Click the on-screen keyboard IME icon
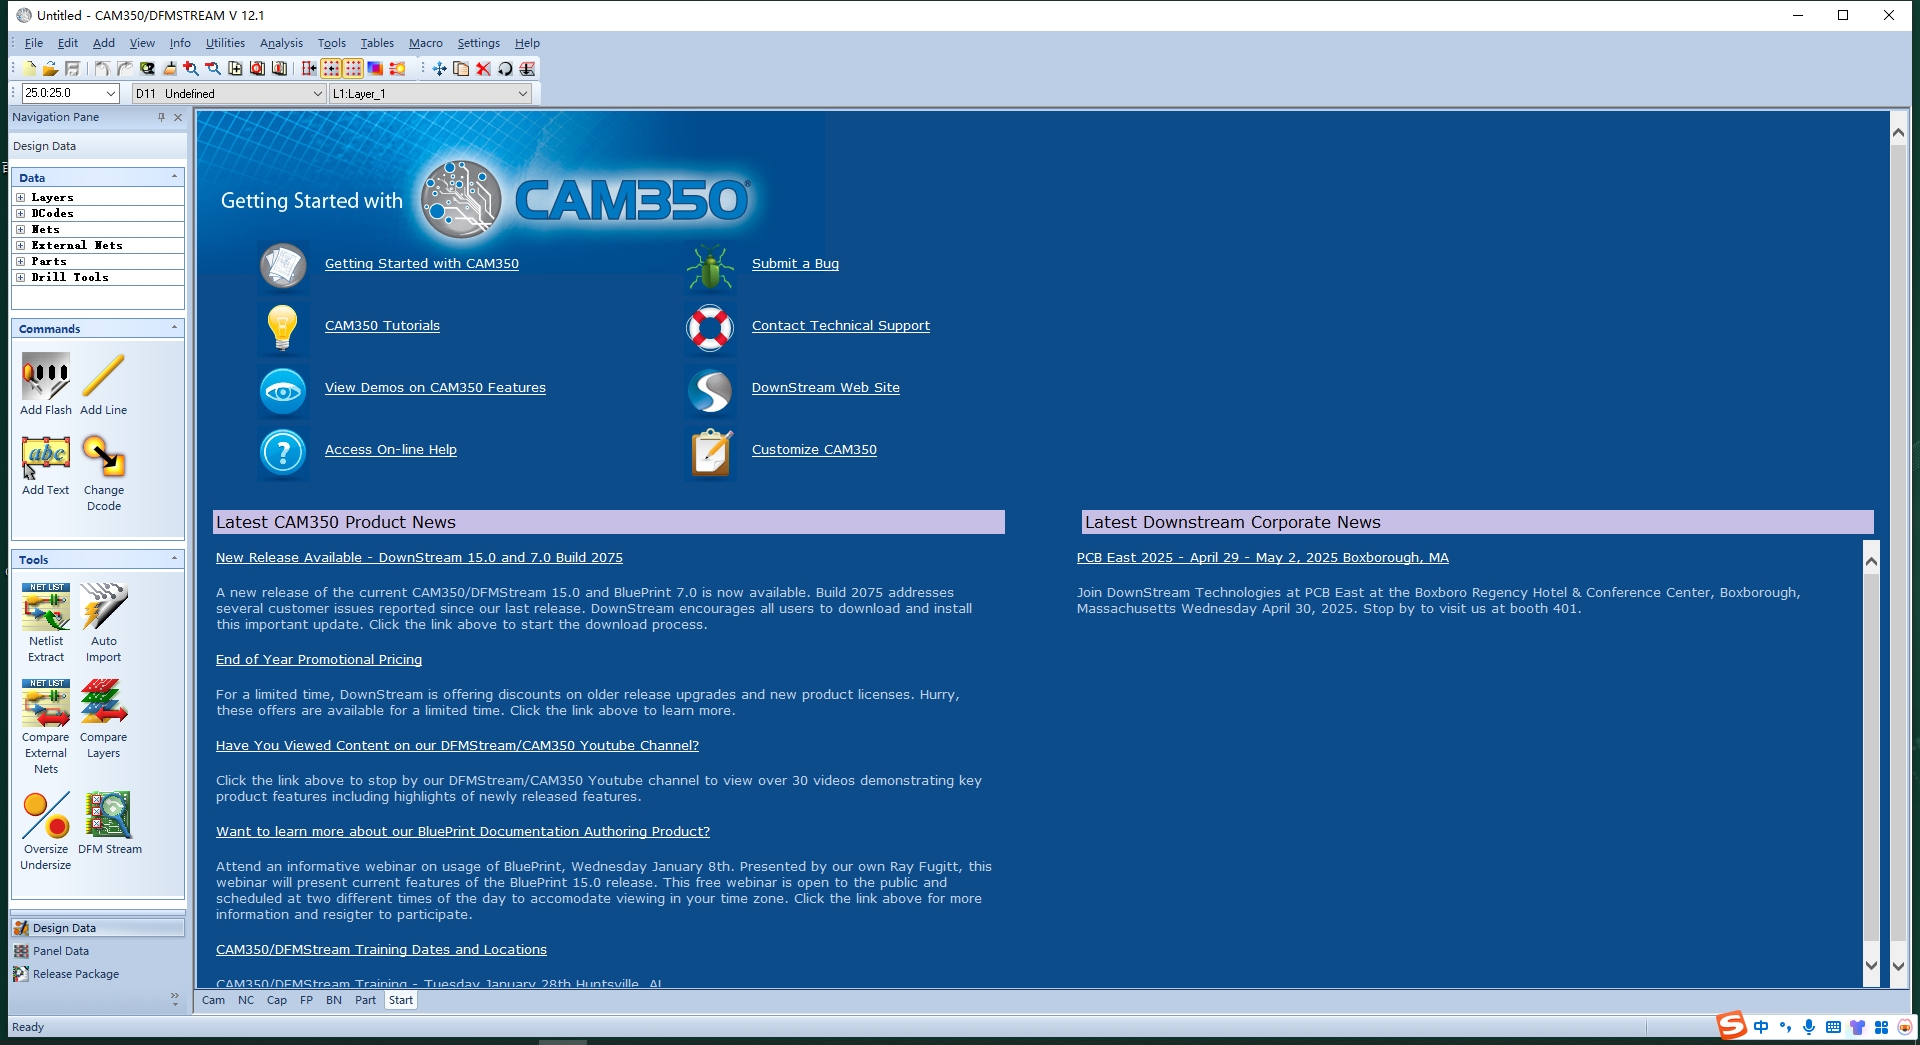The width and height of the screenshot is (1920, 1045). click(1833, 1027)
